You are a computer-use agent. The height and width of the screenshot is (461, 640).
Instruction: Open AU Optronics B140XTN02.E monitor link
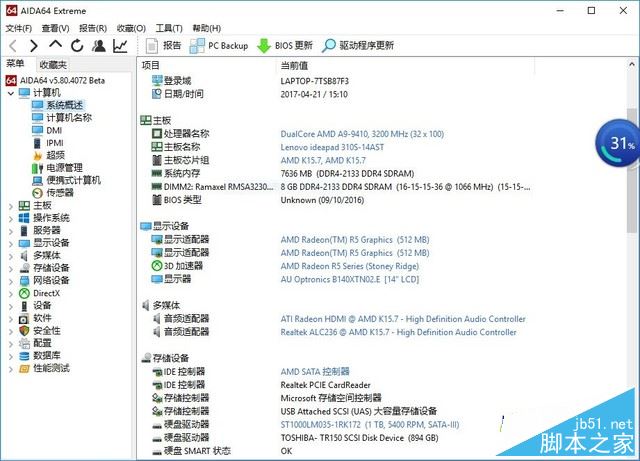click(x=350, y=279)
